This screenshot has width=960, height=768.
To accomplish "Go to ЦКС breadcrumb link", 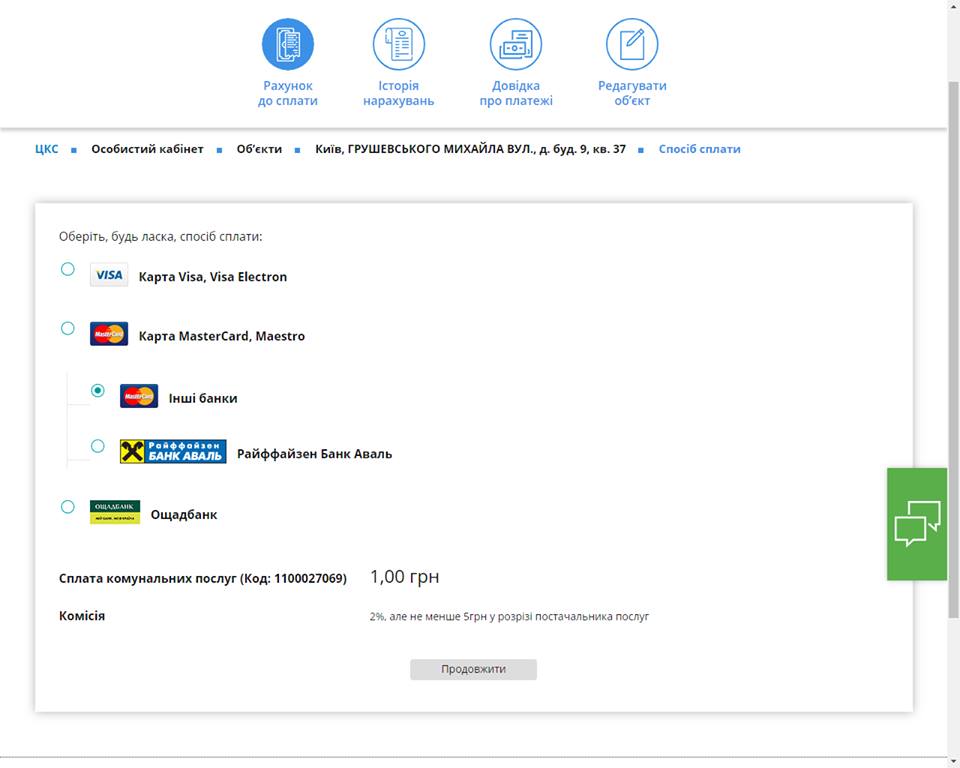I will click(x=47, y=149).
